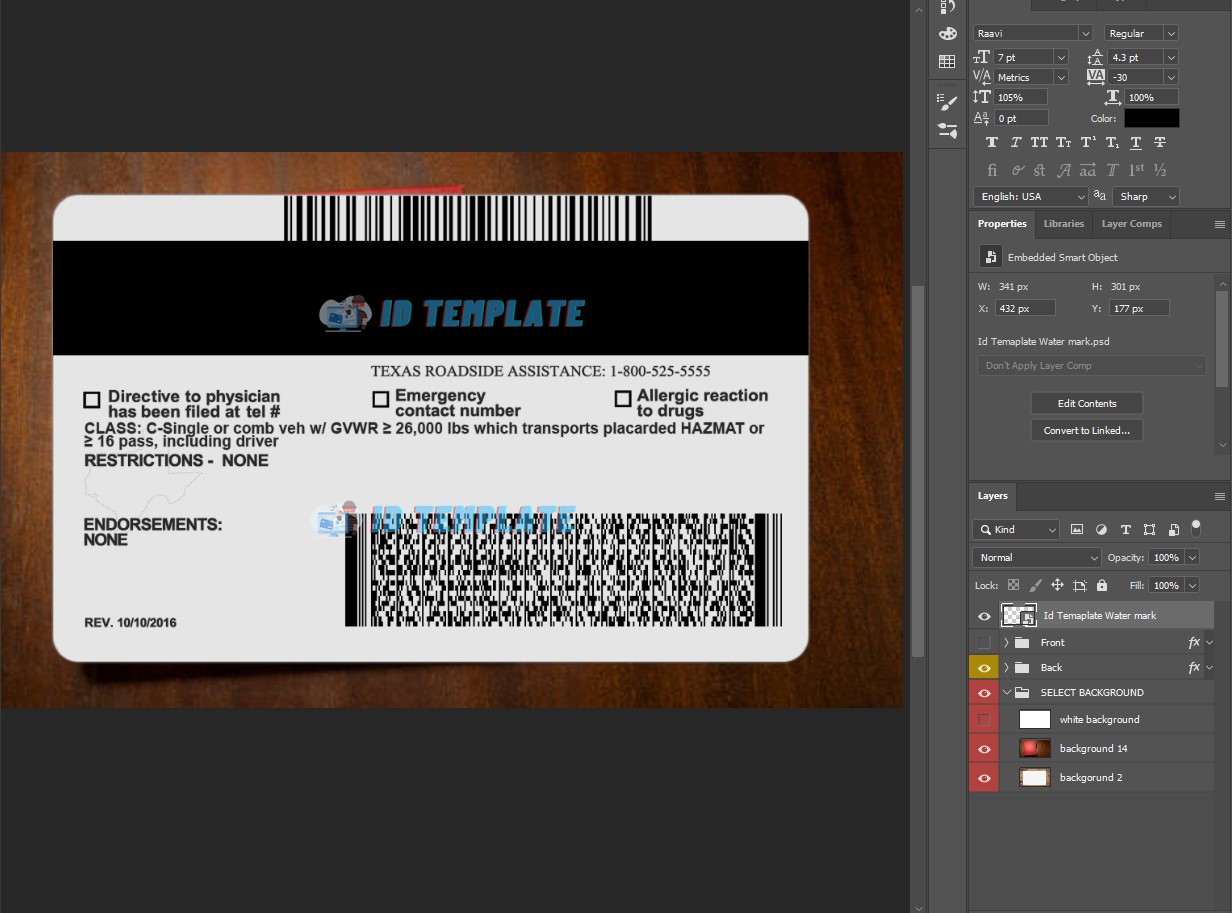Image resolution: width=1232 pixels, height=913 pixels.
Task: Toggle Faux Bold text style
Action: coord(992,144)
